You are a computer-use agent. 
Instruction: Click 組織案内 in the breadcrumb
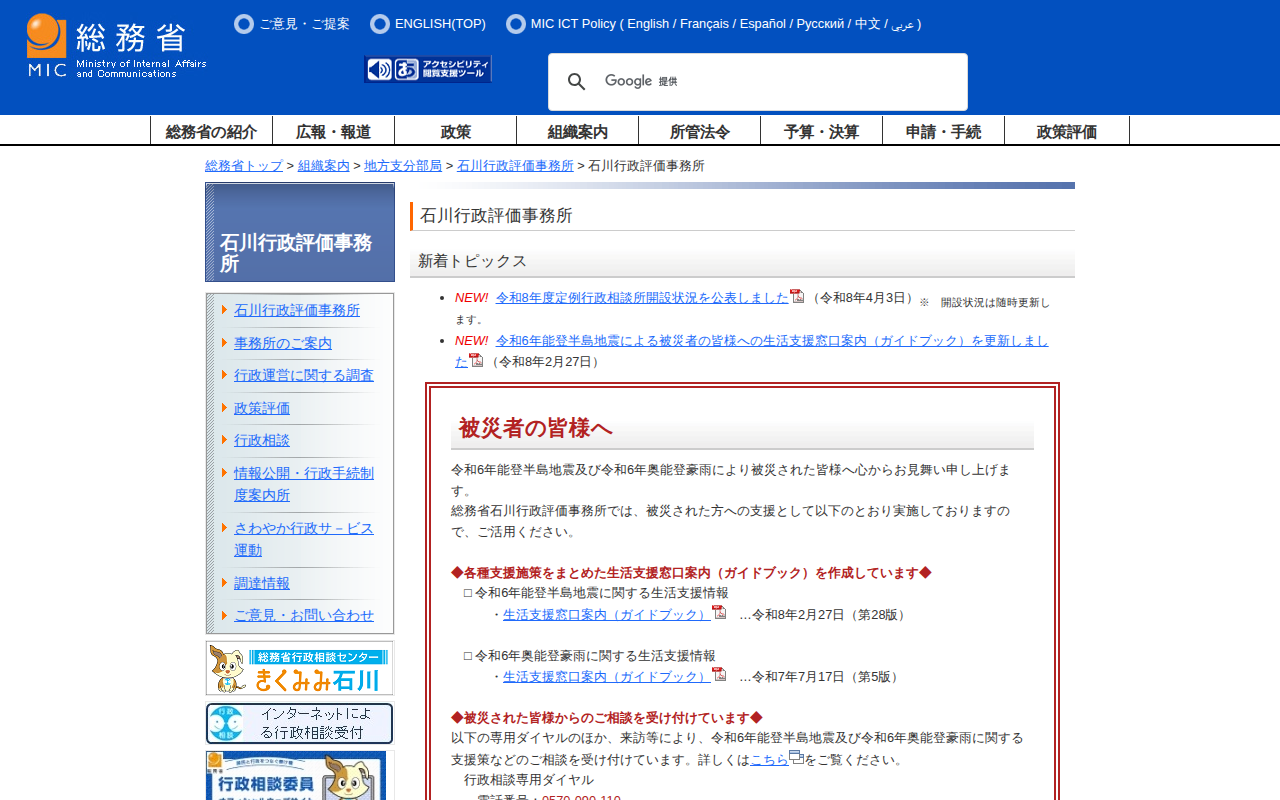[x=324, y=166]
